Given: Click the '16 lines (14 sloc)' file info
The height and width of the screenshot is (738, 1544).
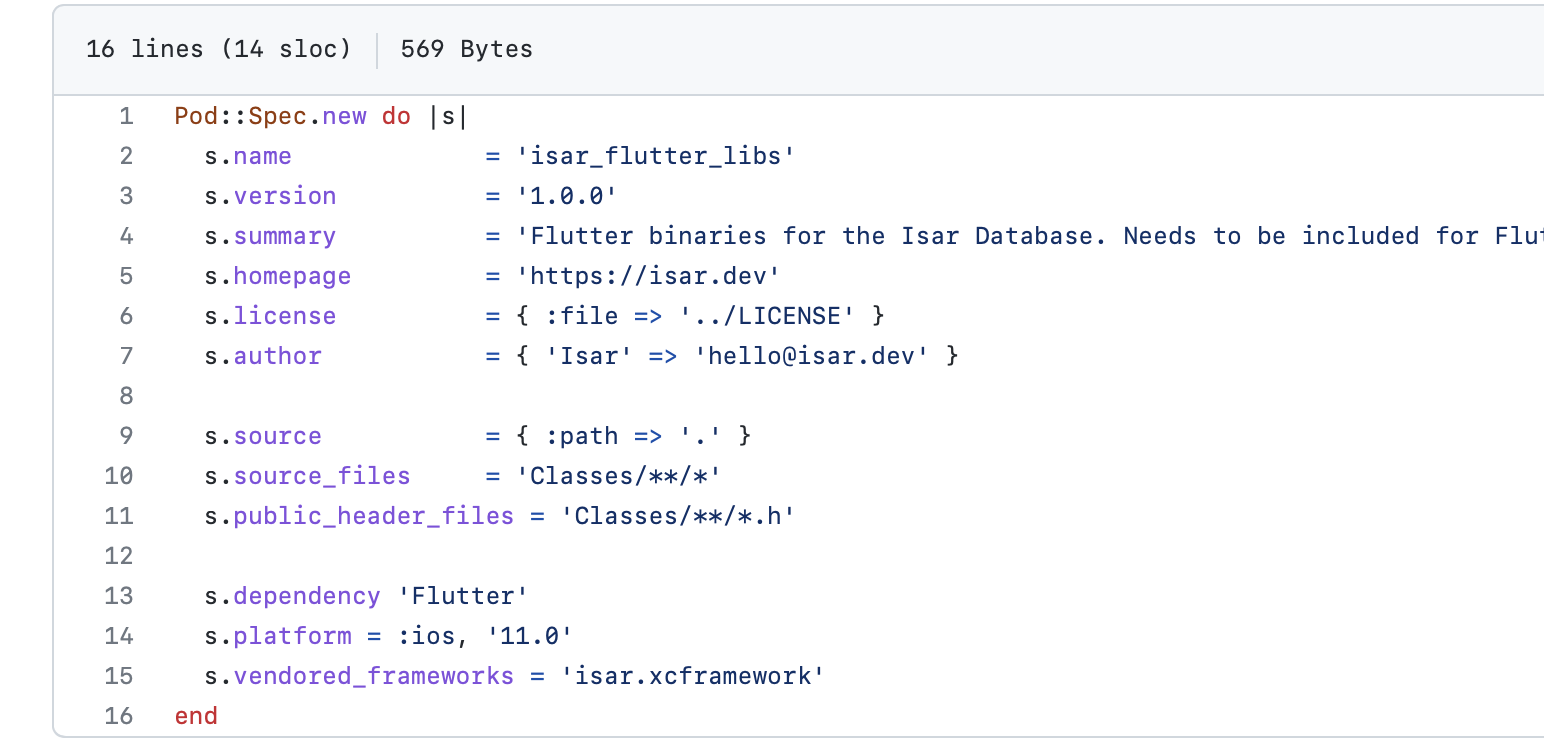Looking at the screenshot, I should 218,49.
